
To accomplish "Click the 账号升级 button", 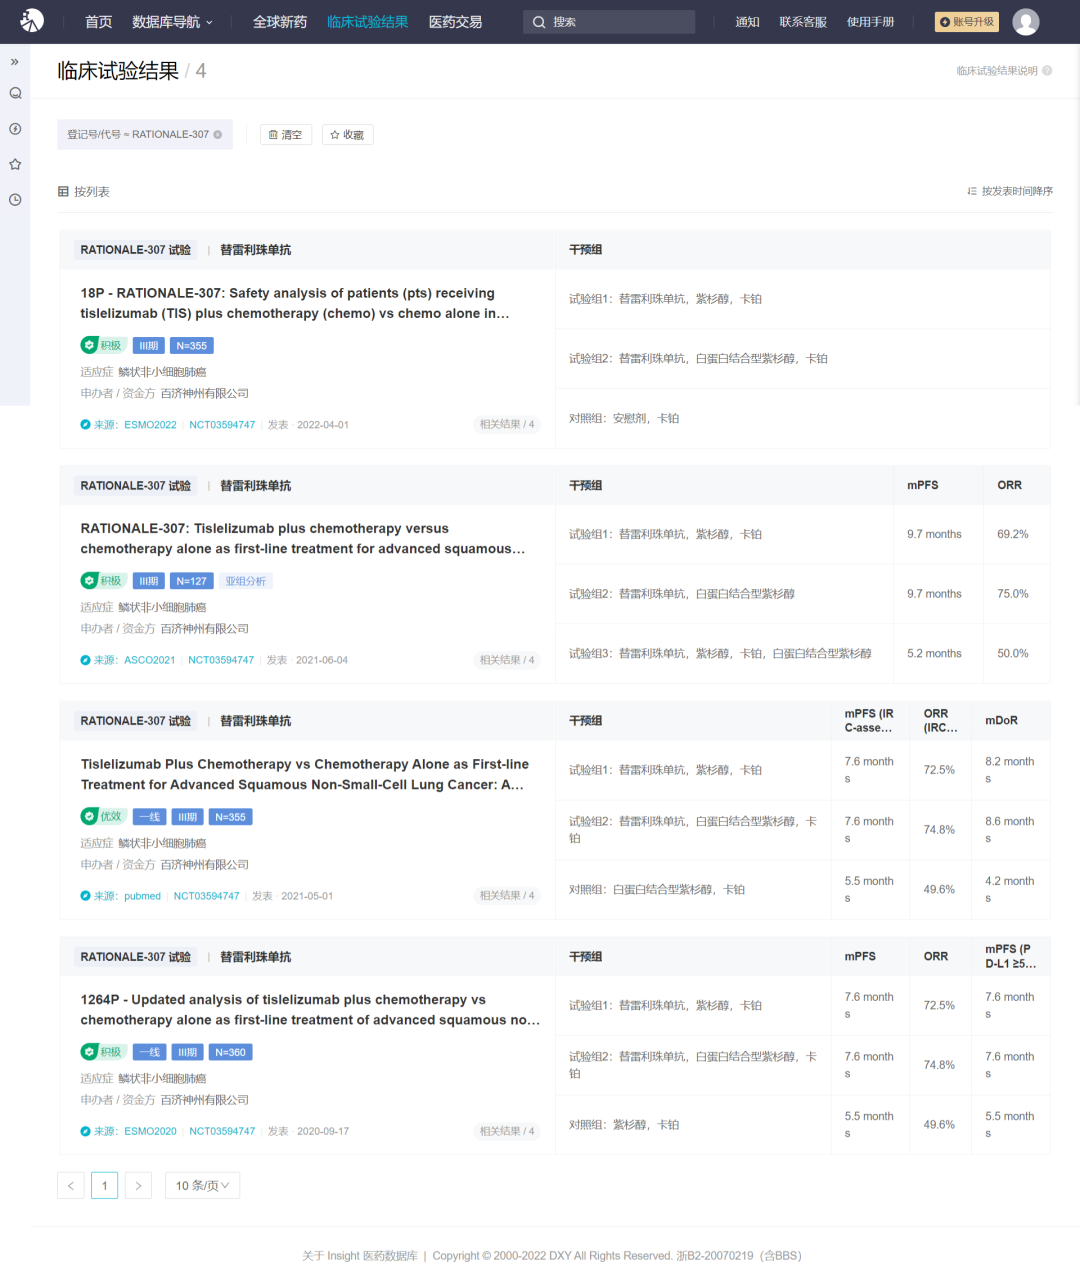I will (967, 21).
